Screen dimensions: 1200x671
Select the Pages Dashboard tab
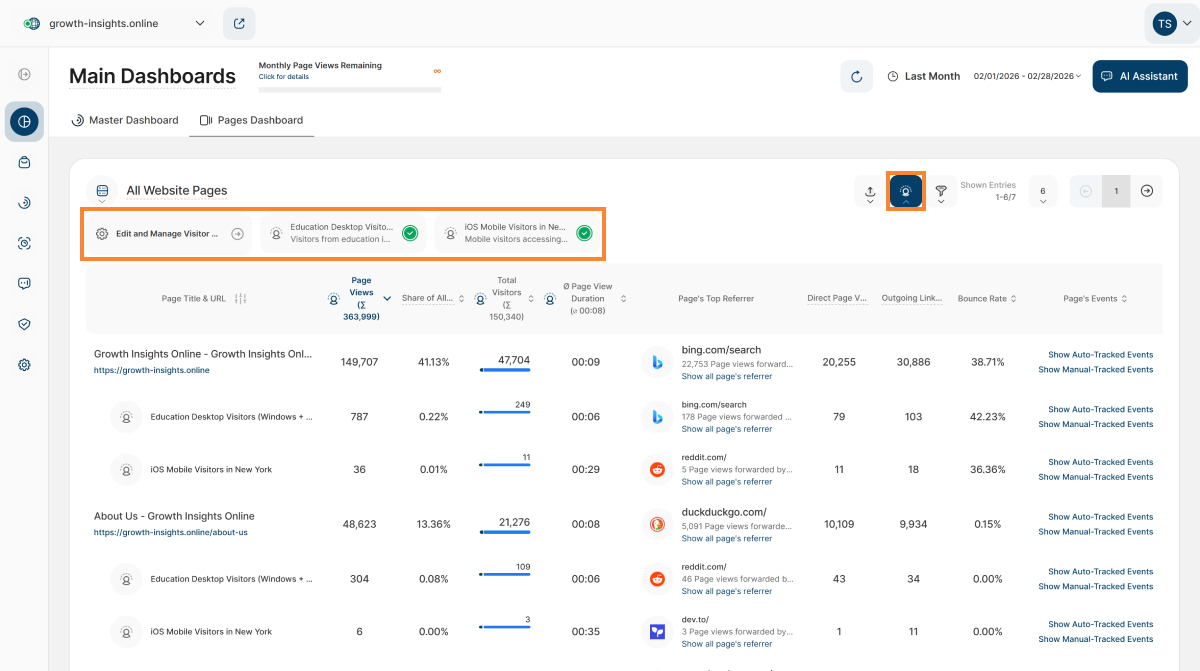tap(251, 120)
